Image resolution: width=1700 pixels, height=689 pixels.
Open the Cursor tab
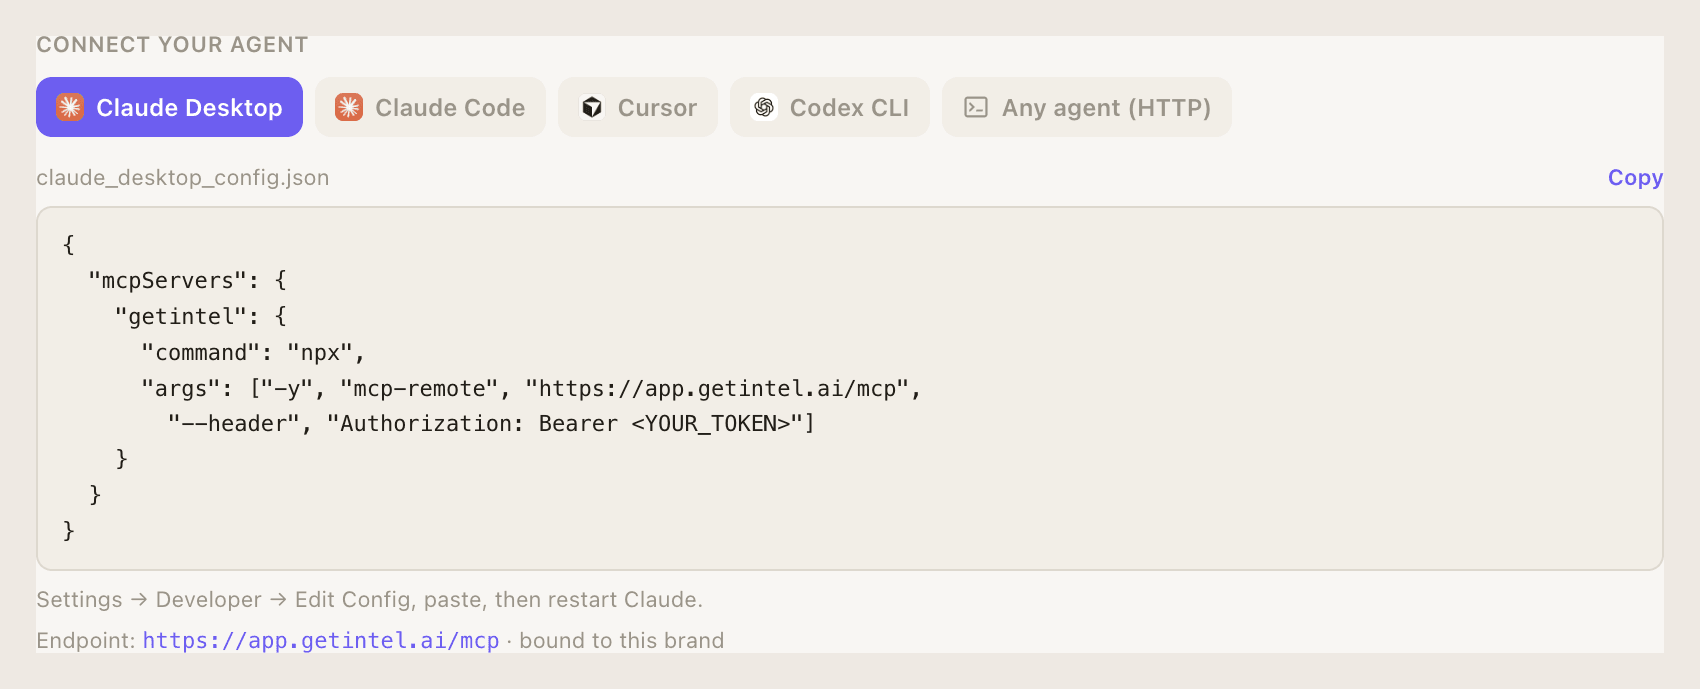pos(638,107)
